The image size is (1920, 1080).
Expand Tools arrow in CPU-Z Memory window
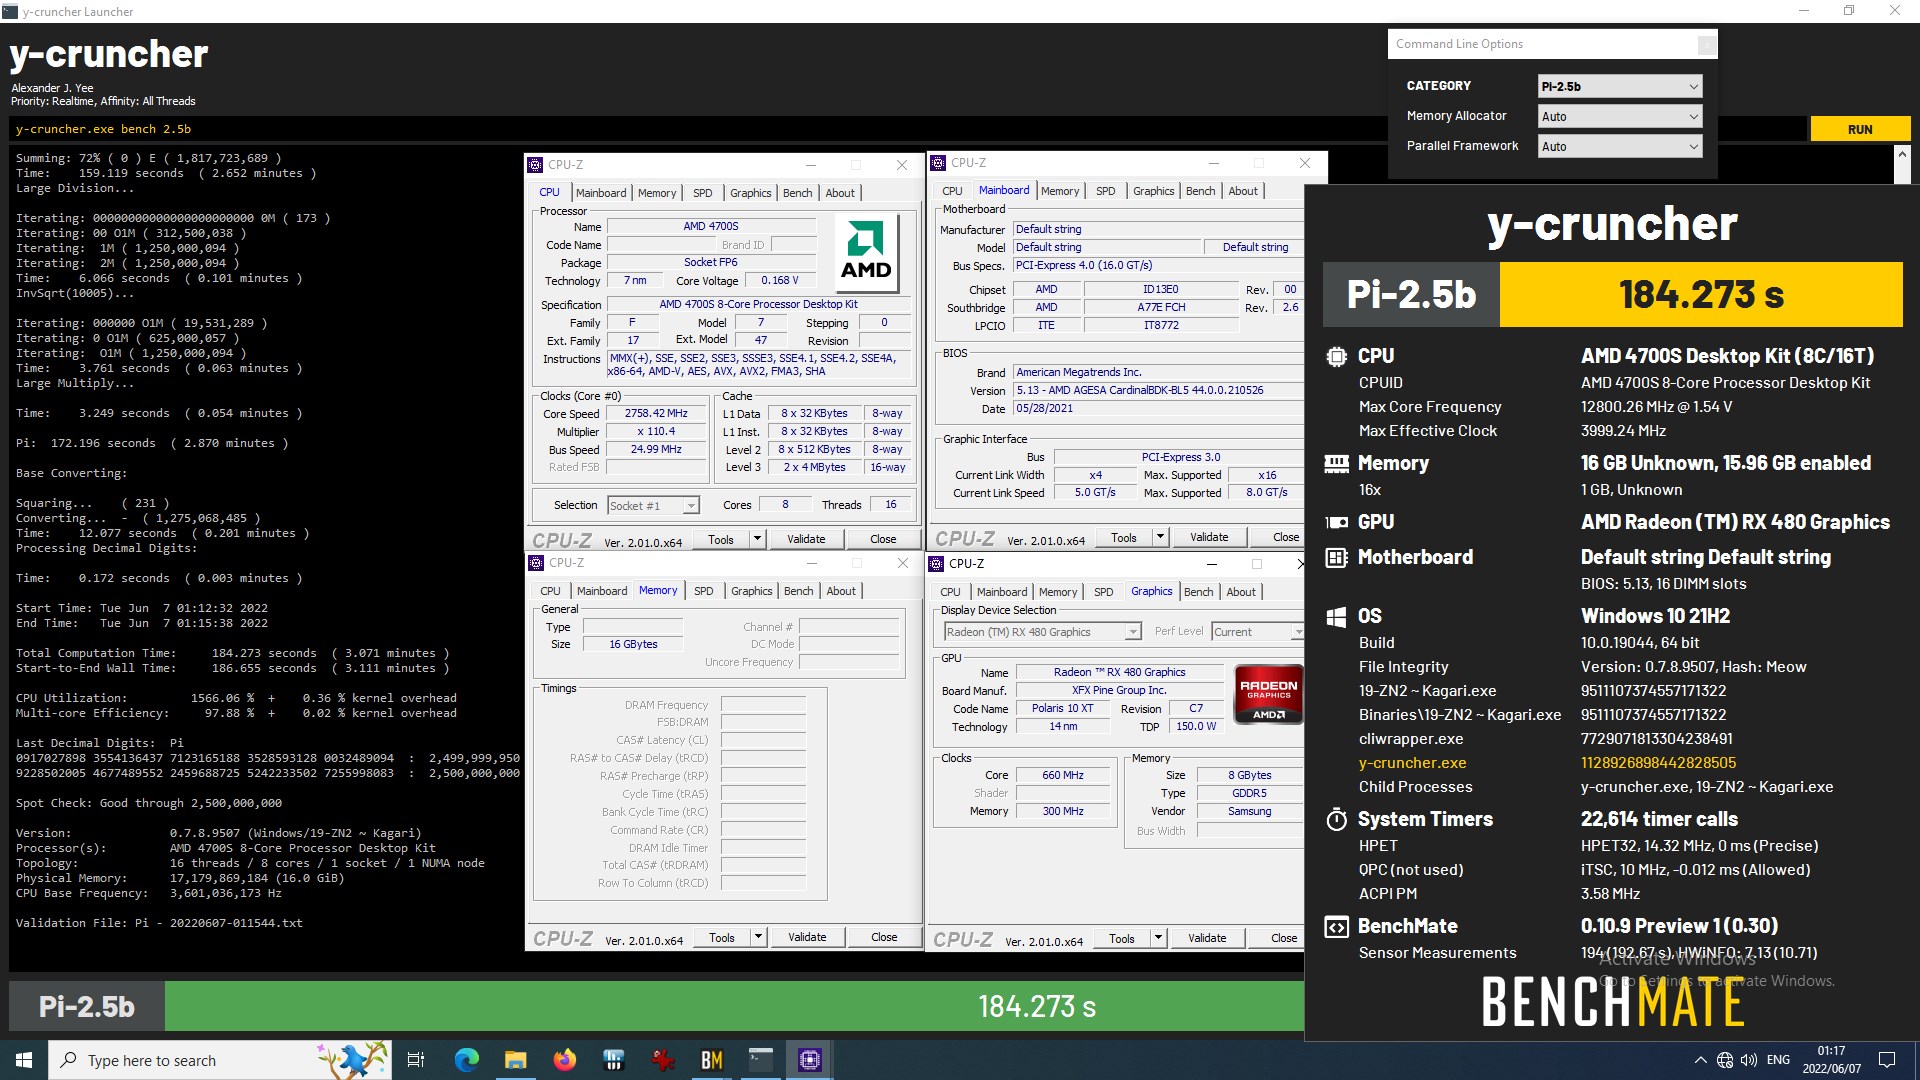point(758,937)
